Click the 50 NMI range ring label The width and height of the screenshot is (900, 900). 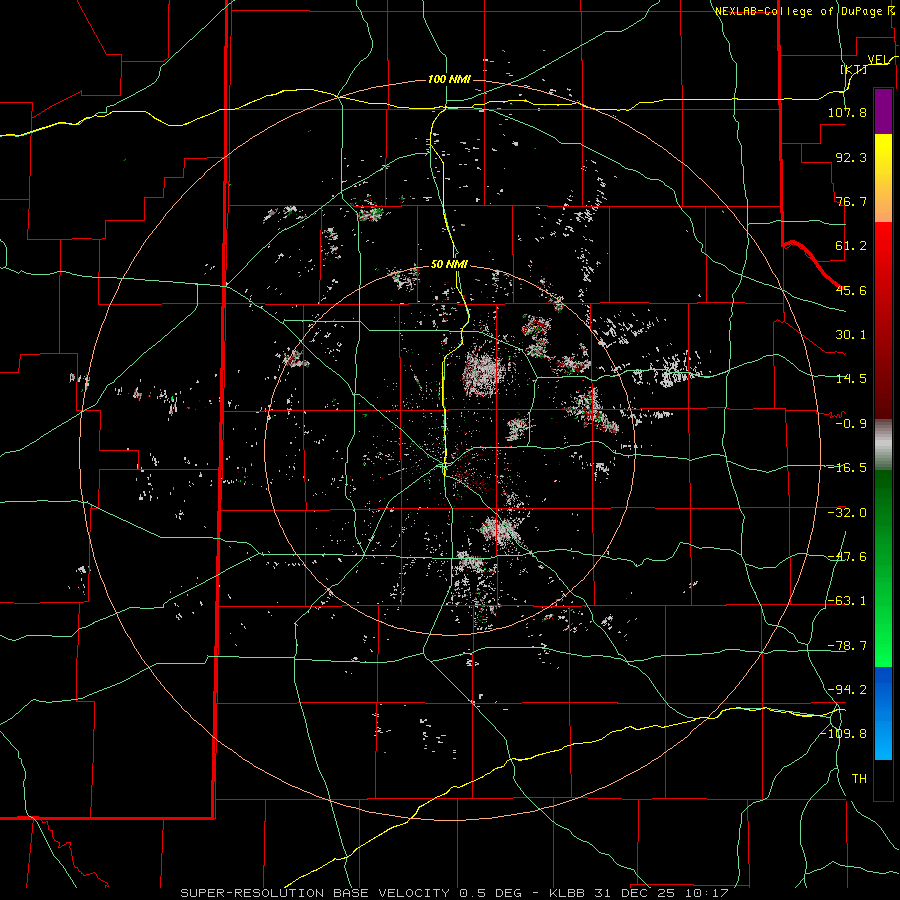449,265
